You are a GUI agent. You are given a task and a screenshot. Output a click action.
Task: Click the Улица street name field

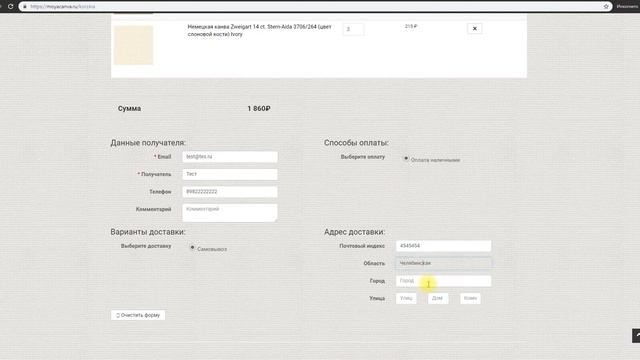click(406, 298)
